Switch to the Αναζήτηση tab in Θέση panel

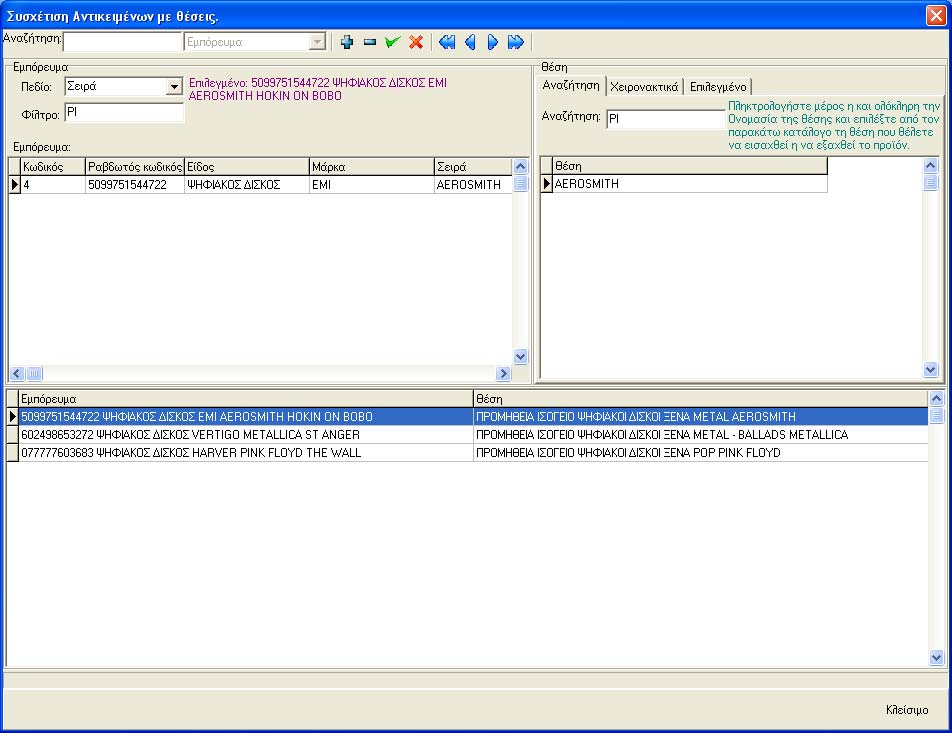tap(571, 86)
